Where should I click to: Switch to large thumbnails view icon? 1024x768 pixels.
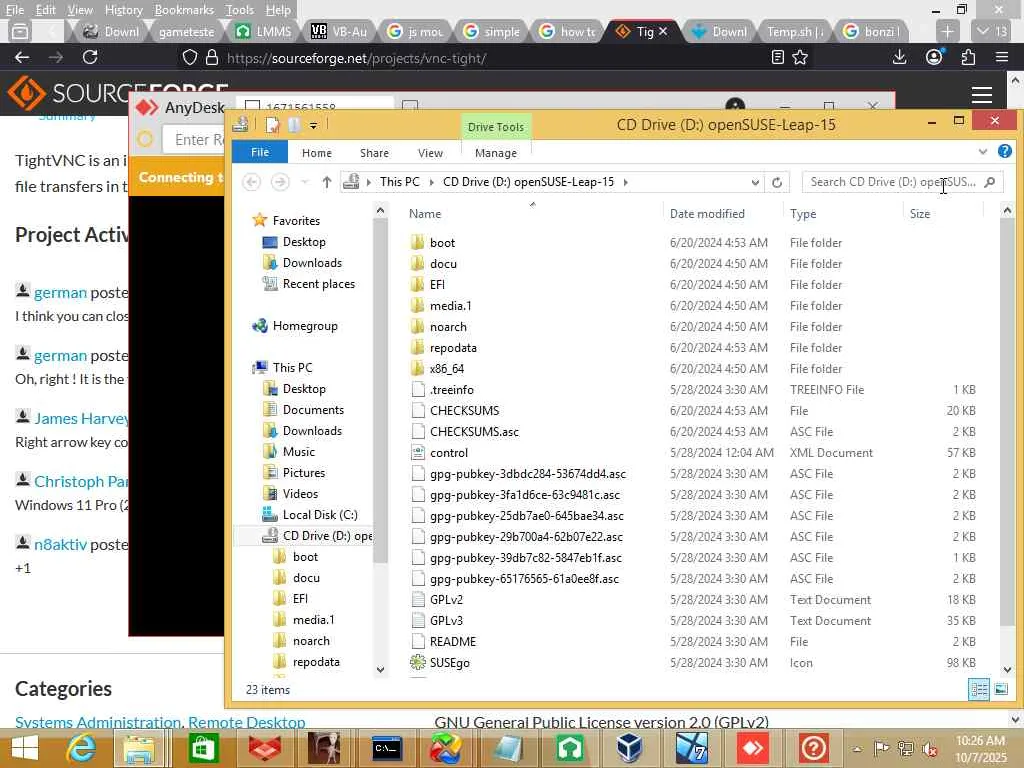coord(1001,689)
